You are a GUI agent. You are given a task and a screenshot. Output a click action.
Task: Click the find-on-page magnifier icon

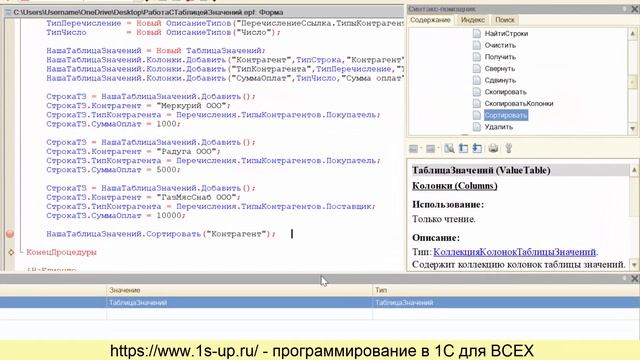[449, 148]
